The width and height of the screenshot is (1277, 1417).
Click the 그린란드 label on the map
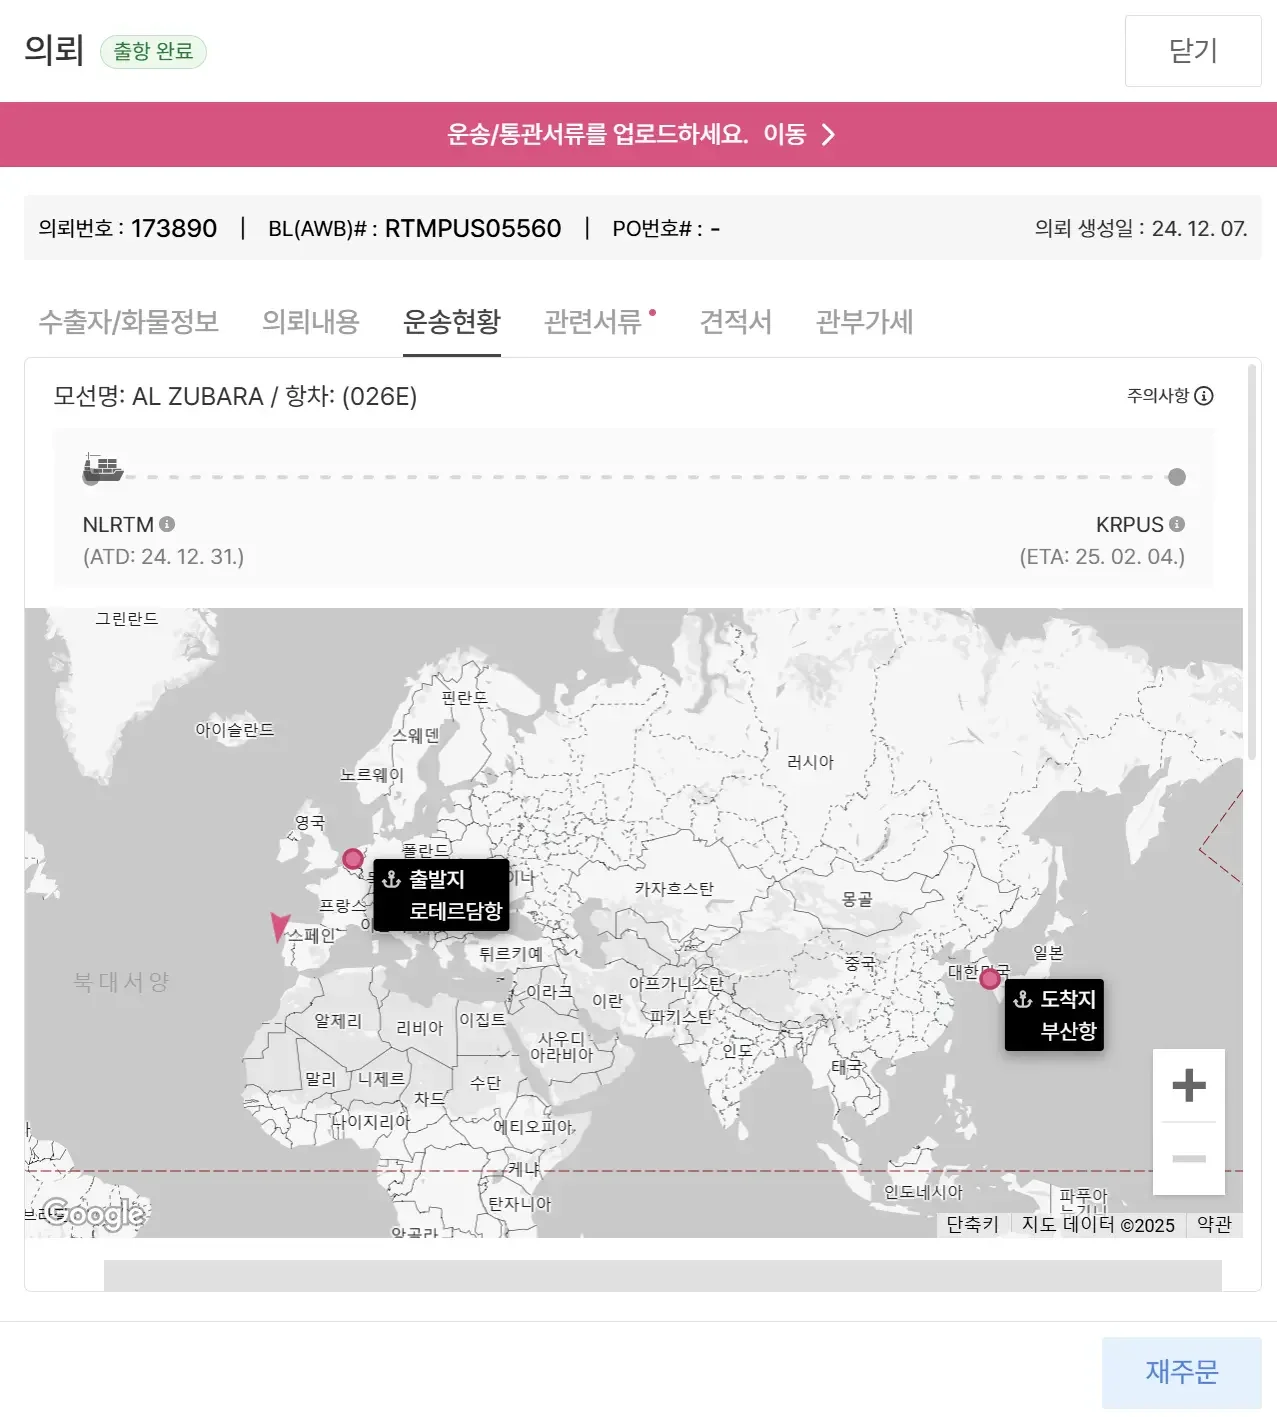coord(127,619)
